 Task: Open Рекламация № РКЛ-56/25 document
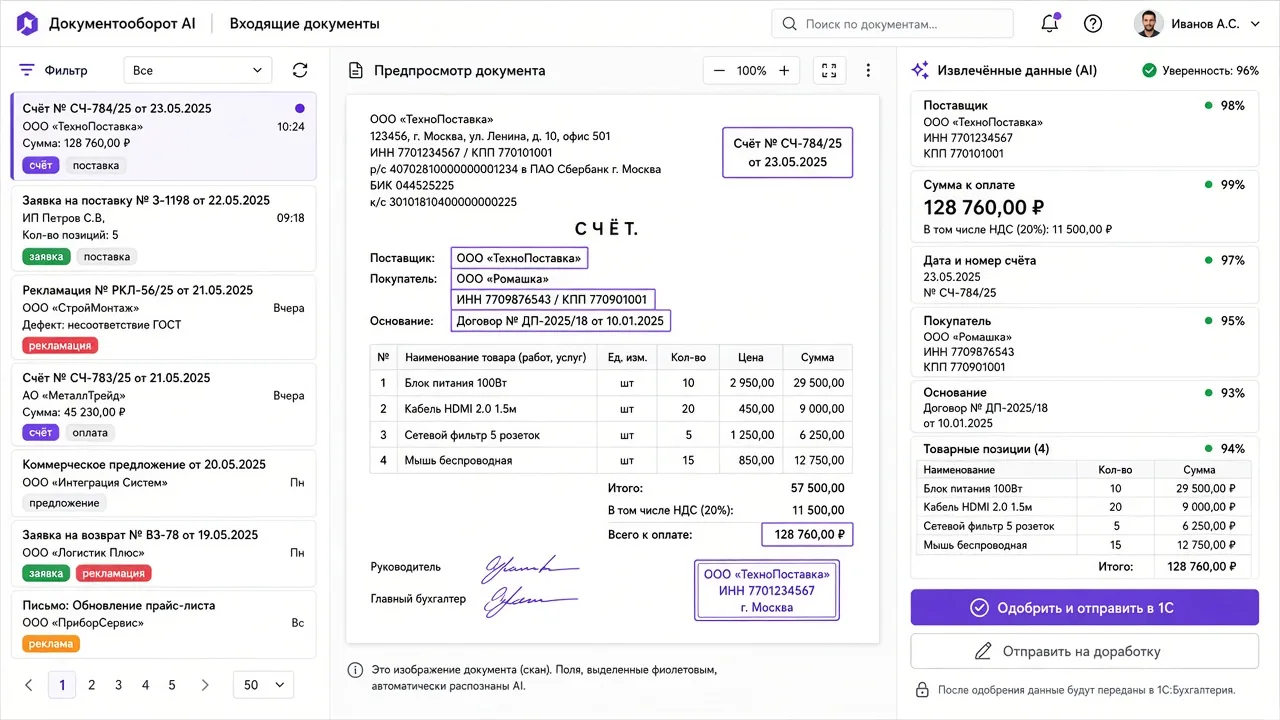(163, 317)
